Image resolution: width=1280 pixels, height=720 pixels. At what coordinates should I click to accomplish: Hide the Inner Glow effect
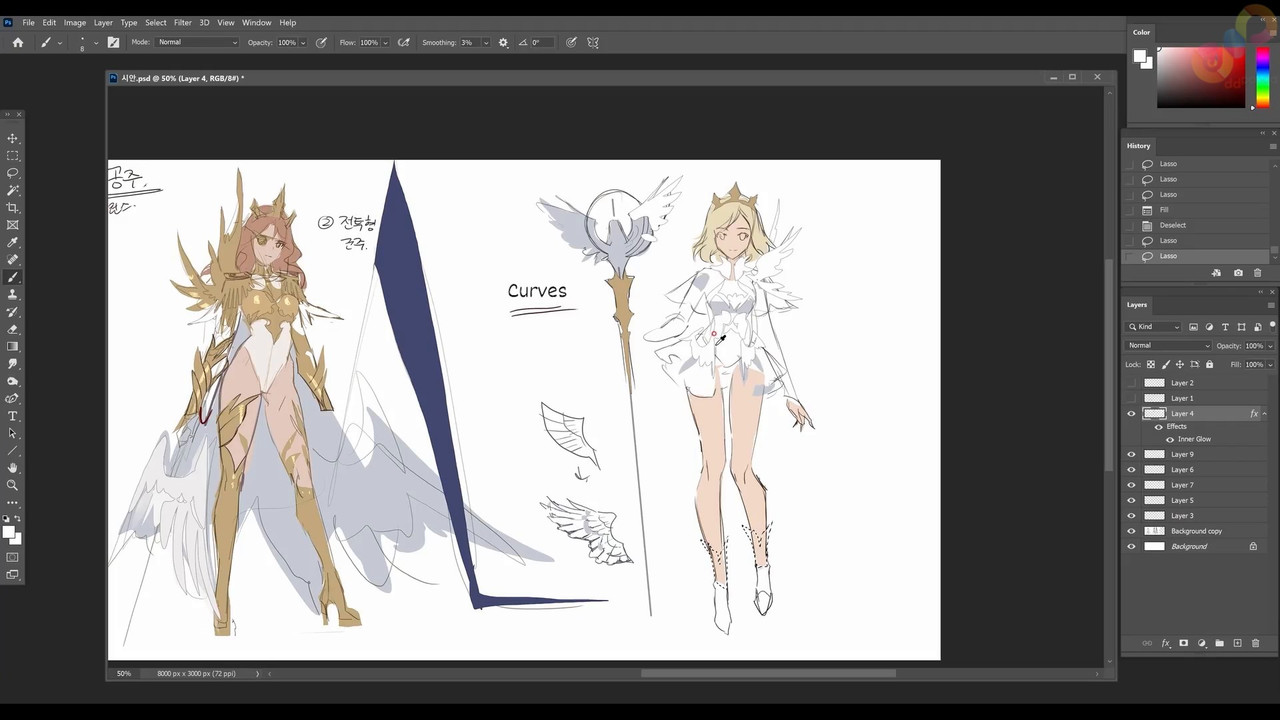coord(1170,439)
